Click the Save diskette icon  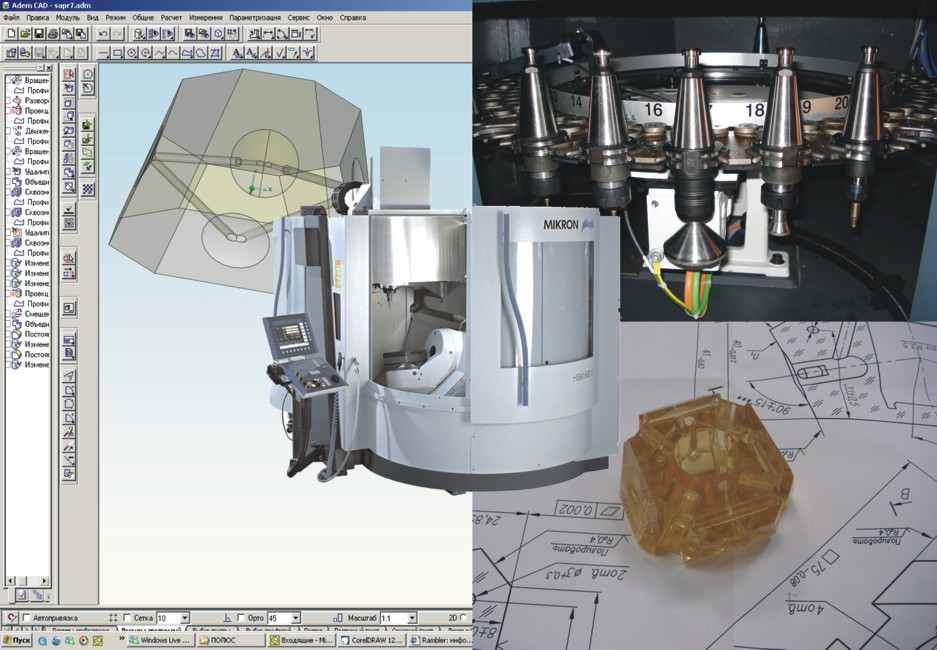(39, 34)
